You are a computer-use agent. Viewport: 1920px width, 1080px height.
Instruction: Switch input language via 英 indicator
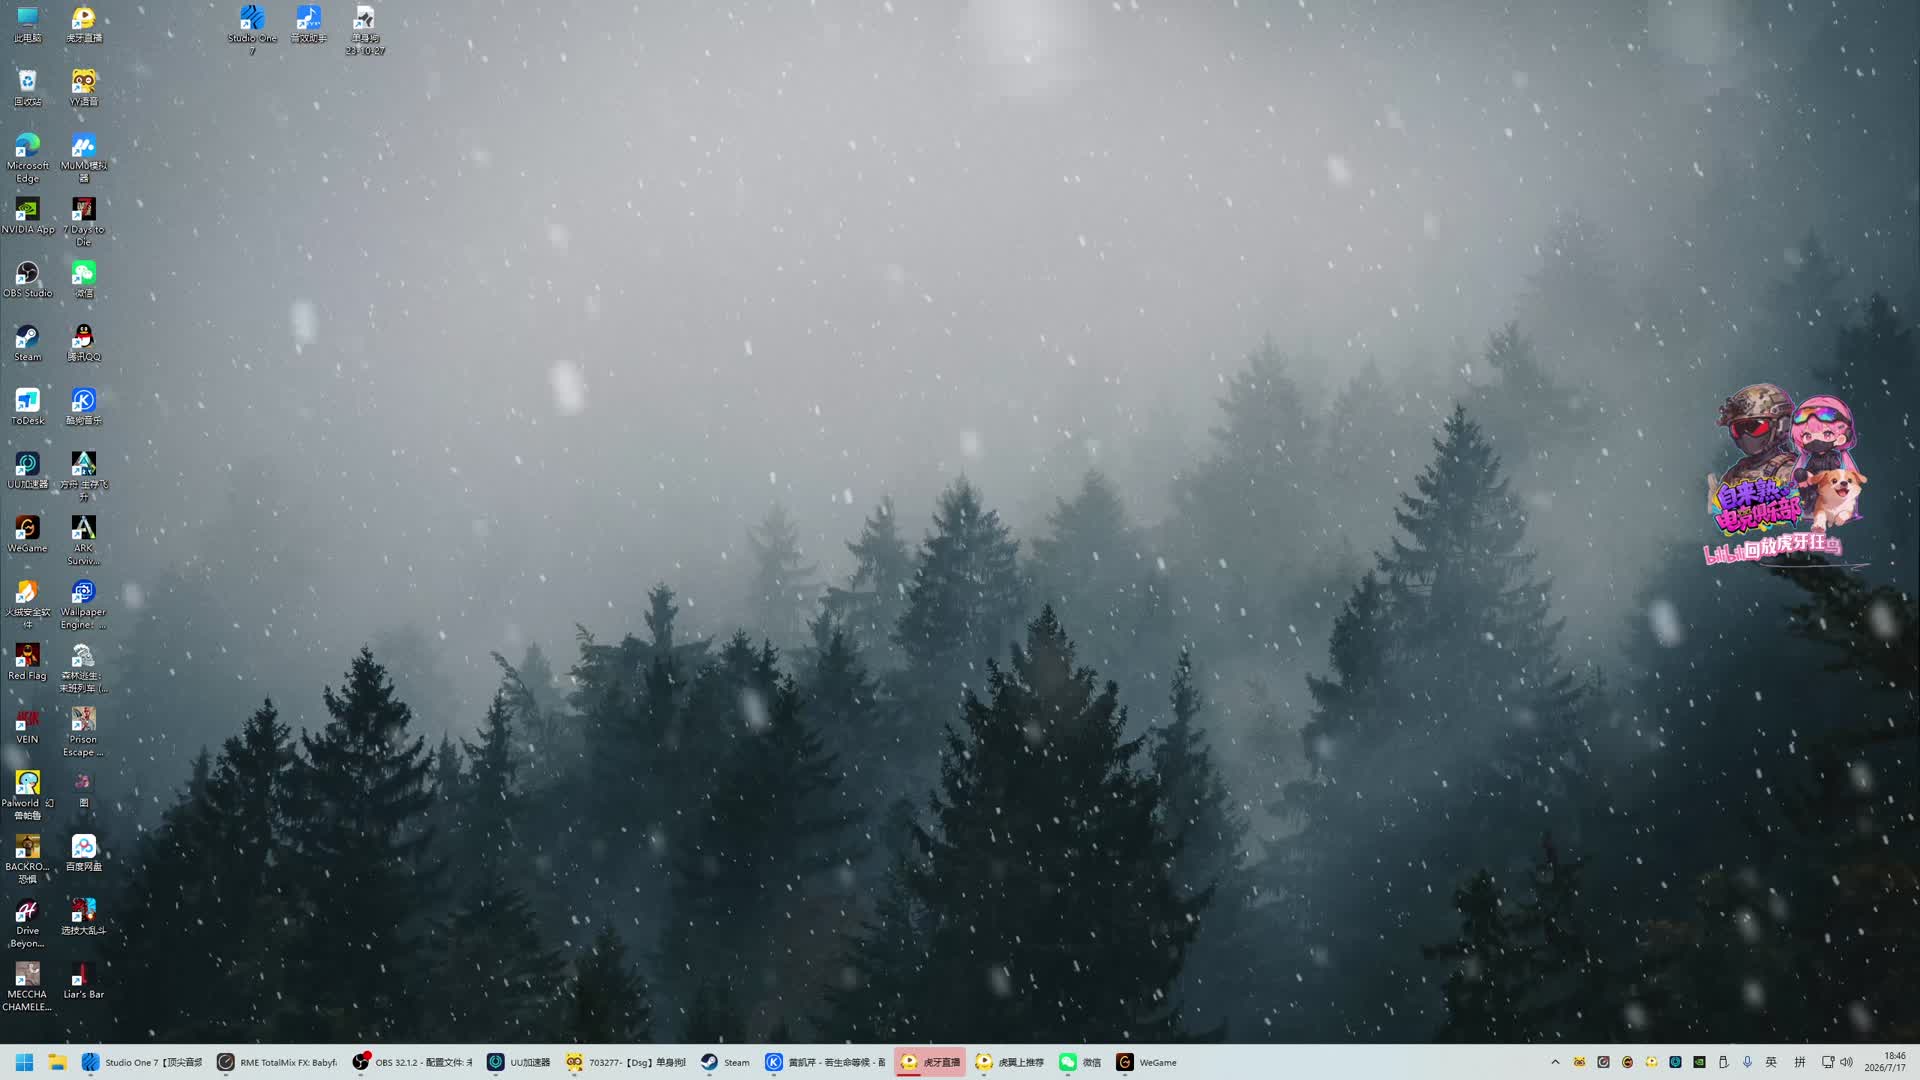(x=1771, y=1062)
